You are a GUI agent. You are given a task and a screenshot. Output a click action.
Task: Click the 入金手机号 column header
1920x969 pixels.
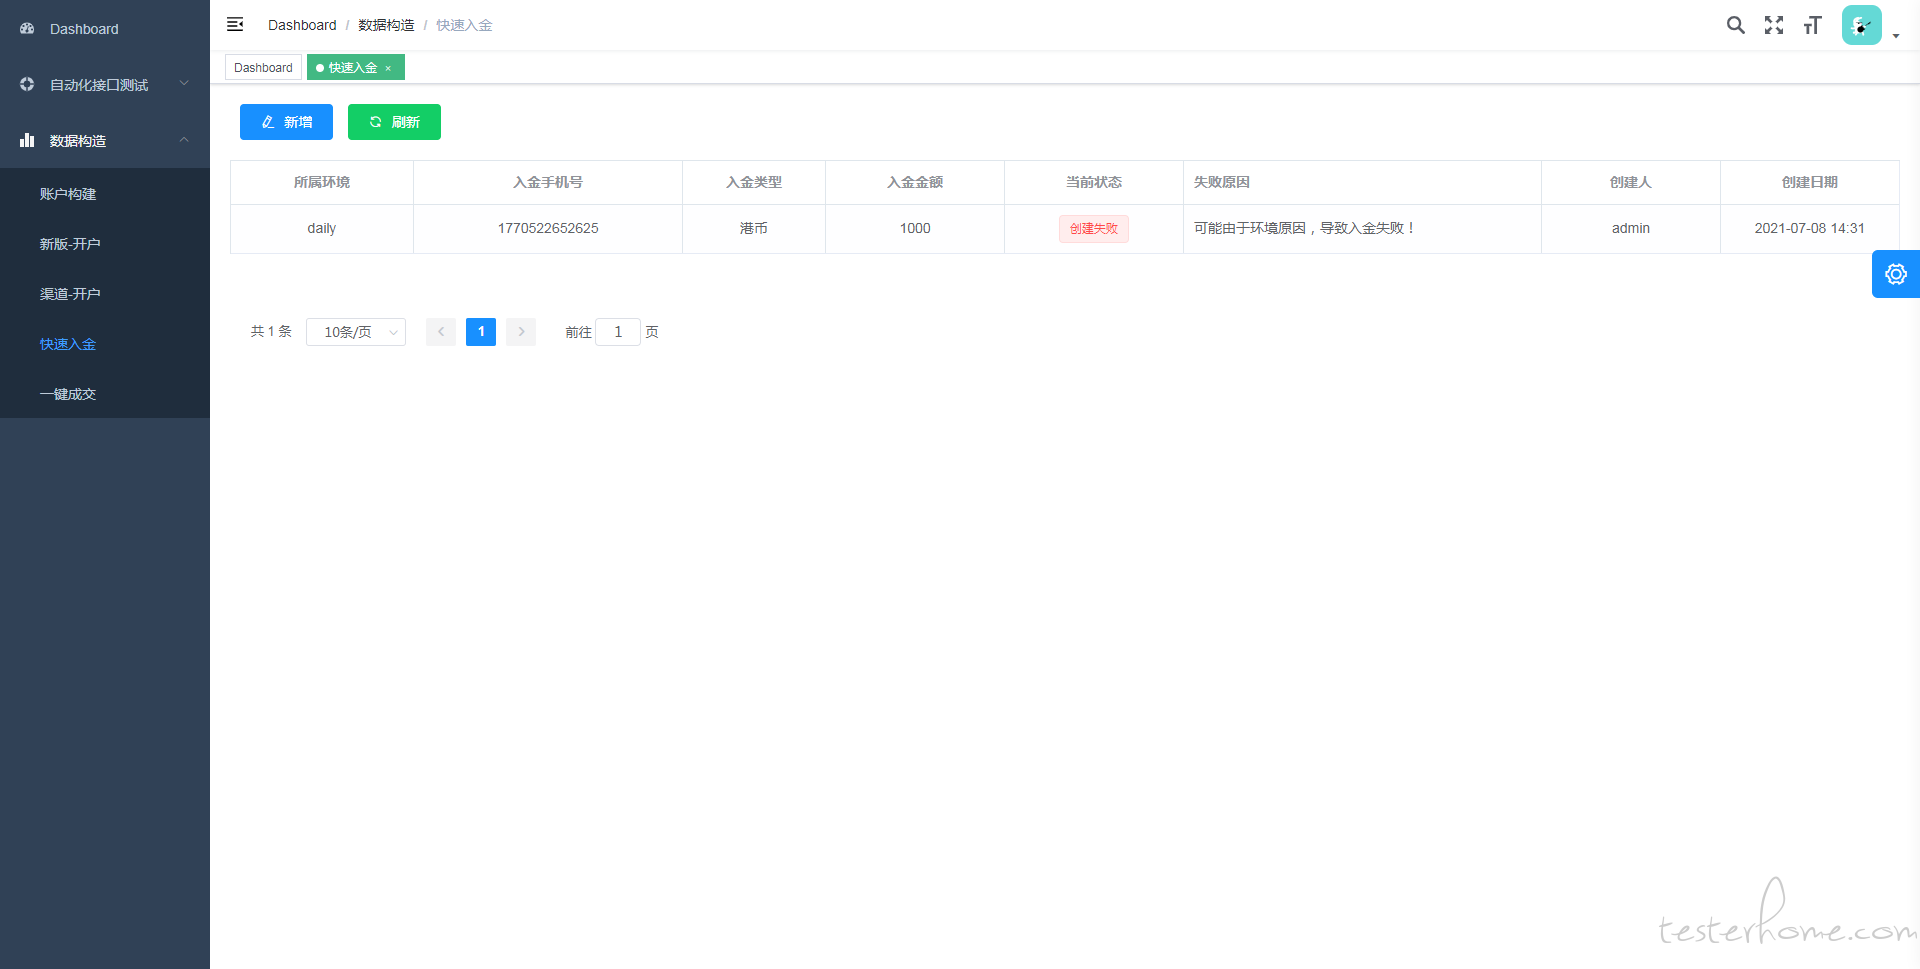coord(548,182)
